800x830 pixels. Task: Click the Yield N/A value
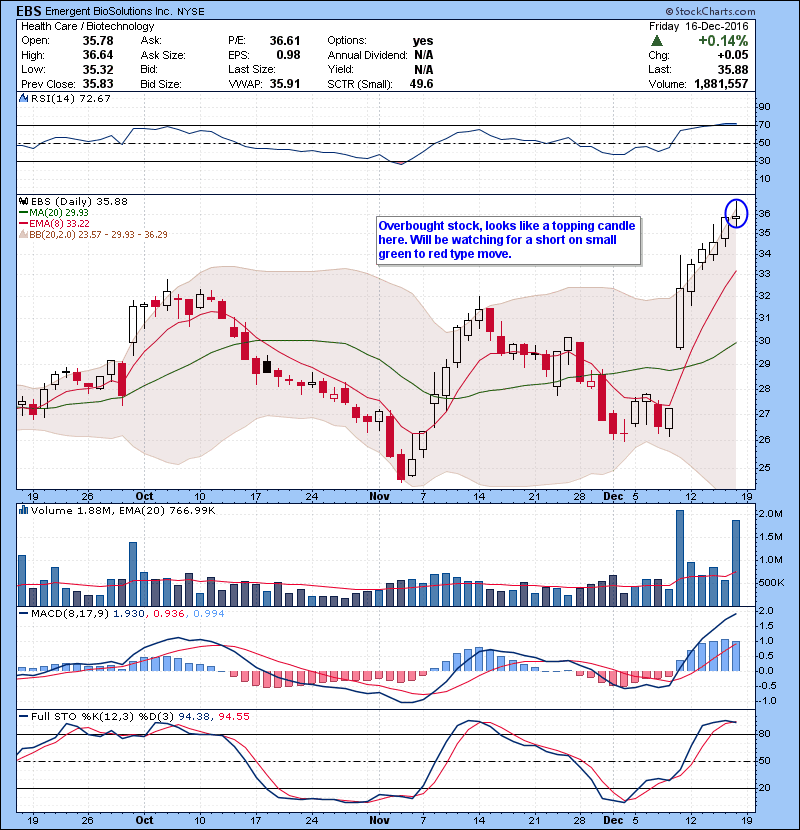point(424,69)
